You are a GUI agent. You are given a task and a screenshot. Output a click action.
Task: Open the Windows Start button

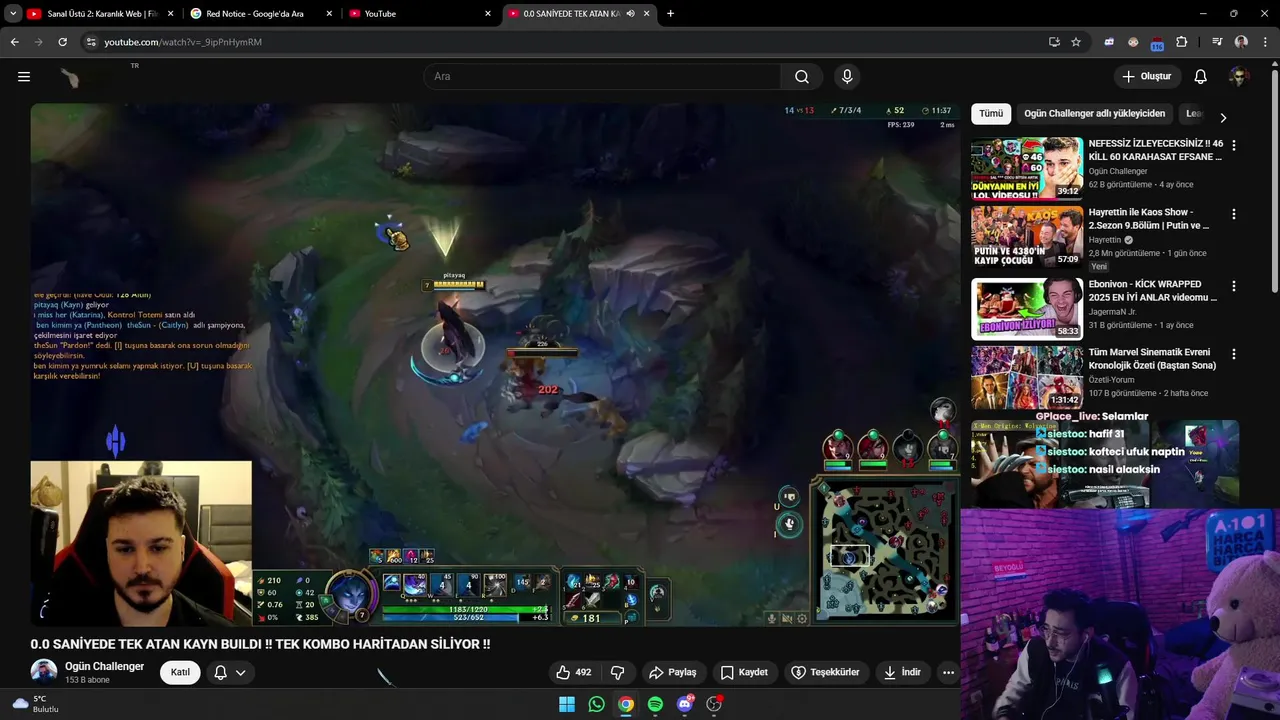[567, 704]
